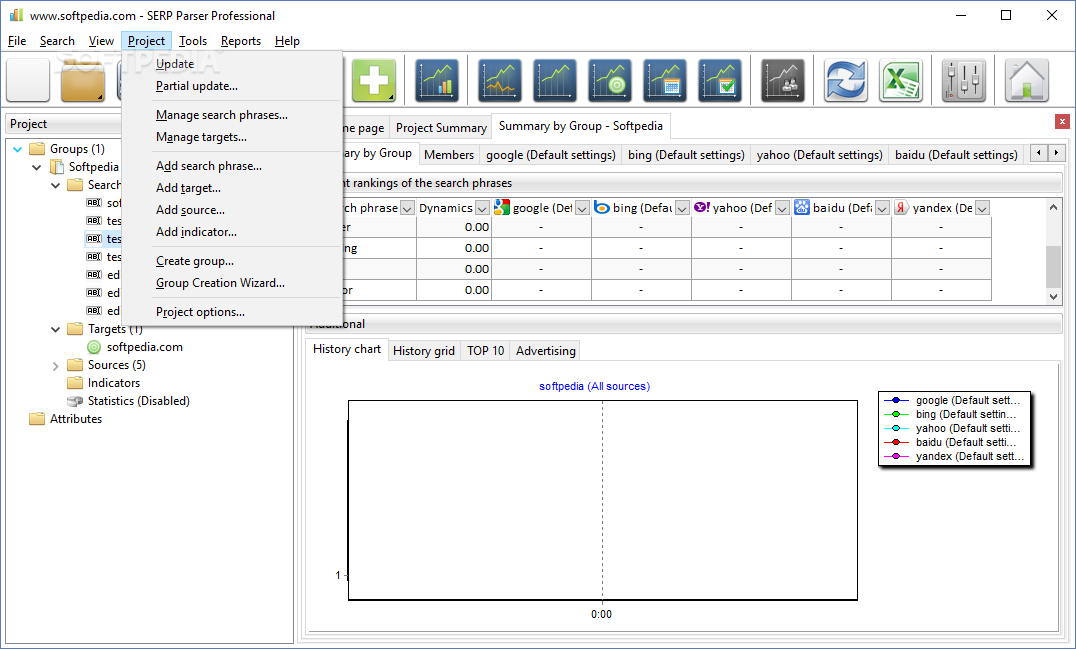Open the Search menu

tap(57, 41)
